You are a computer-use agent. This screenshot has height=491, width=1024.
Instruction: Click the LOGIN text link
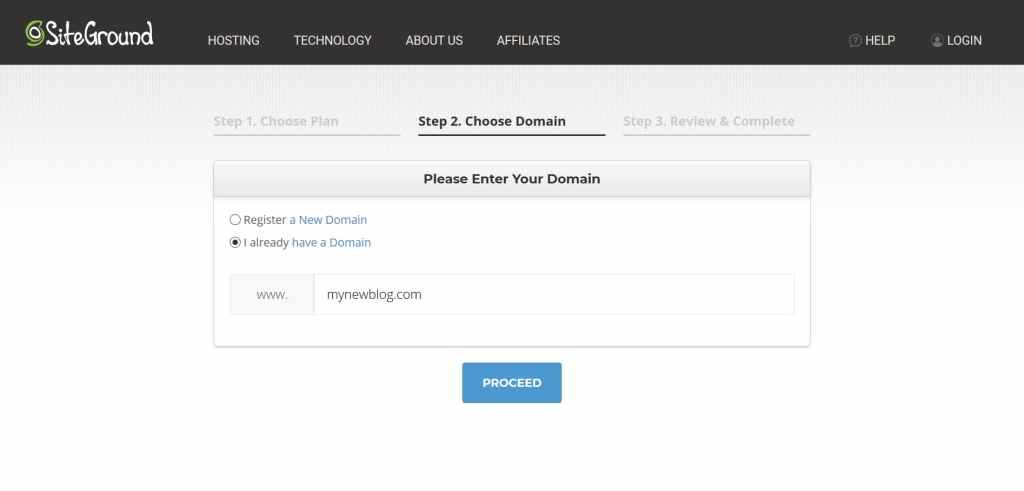pos(964,40)
